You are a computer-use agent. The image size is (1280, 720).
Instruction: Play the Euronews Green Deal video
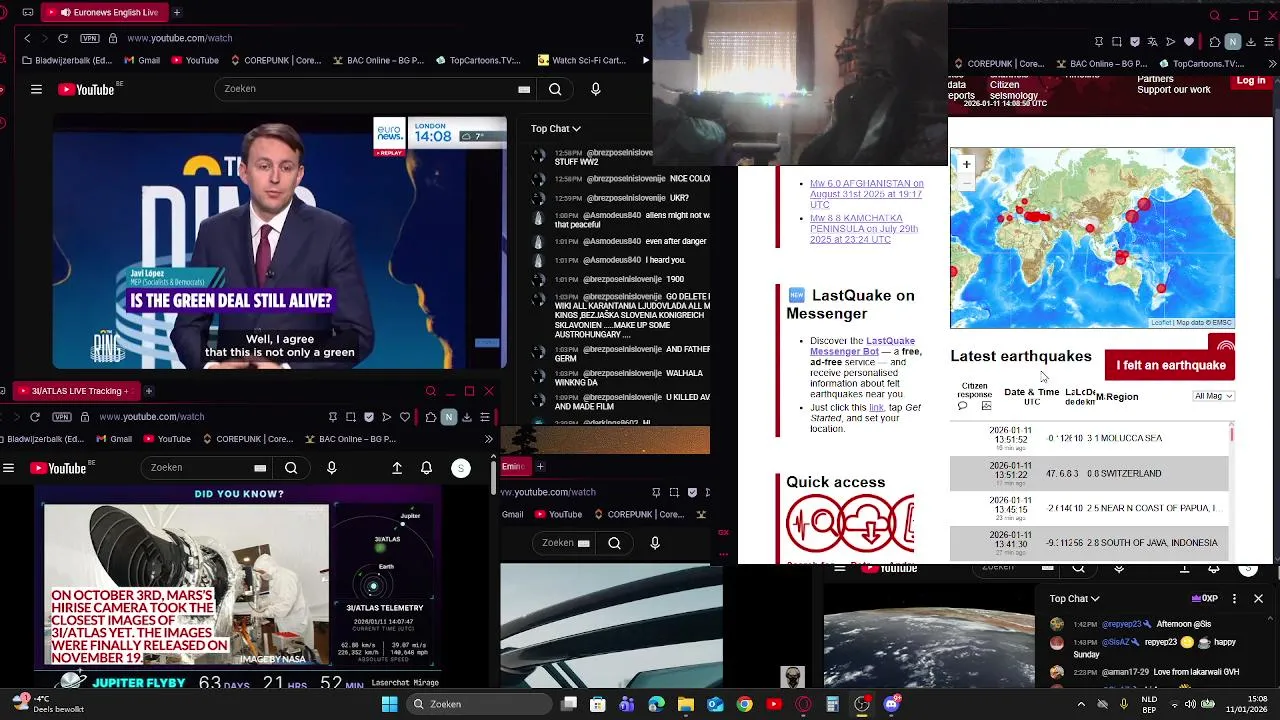pyautogui.click(x=279, y=243)
